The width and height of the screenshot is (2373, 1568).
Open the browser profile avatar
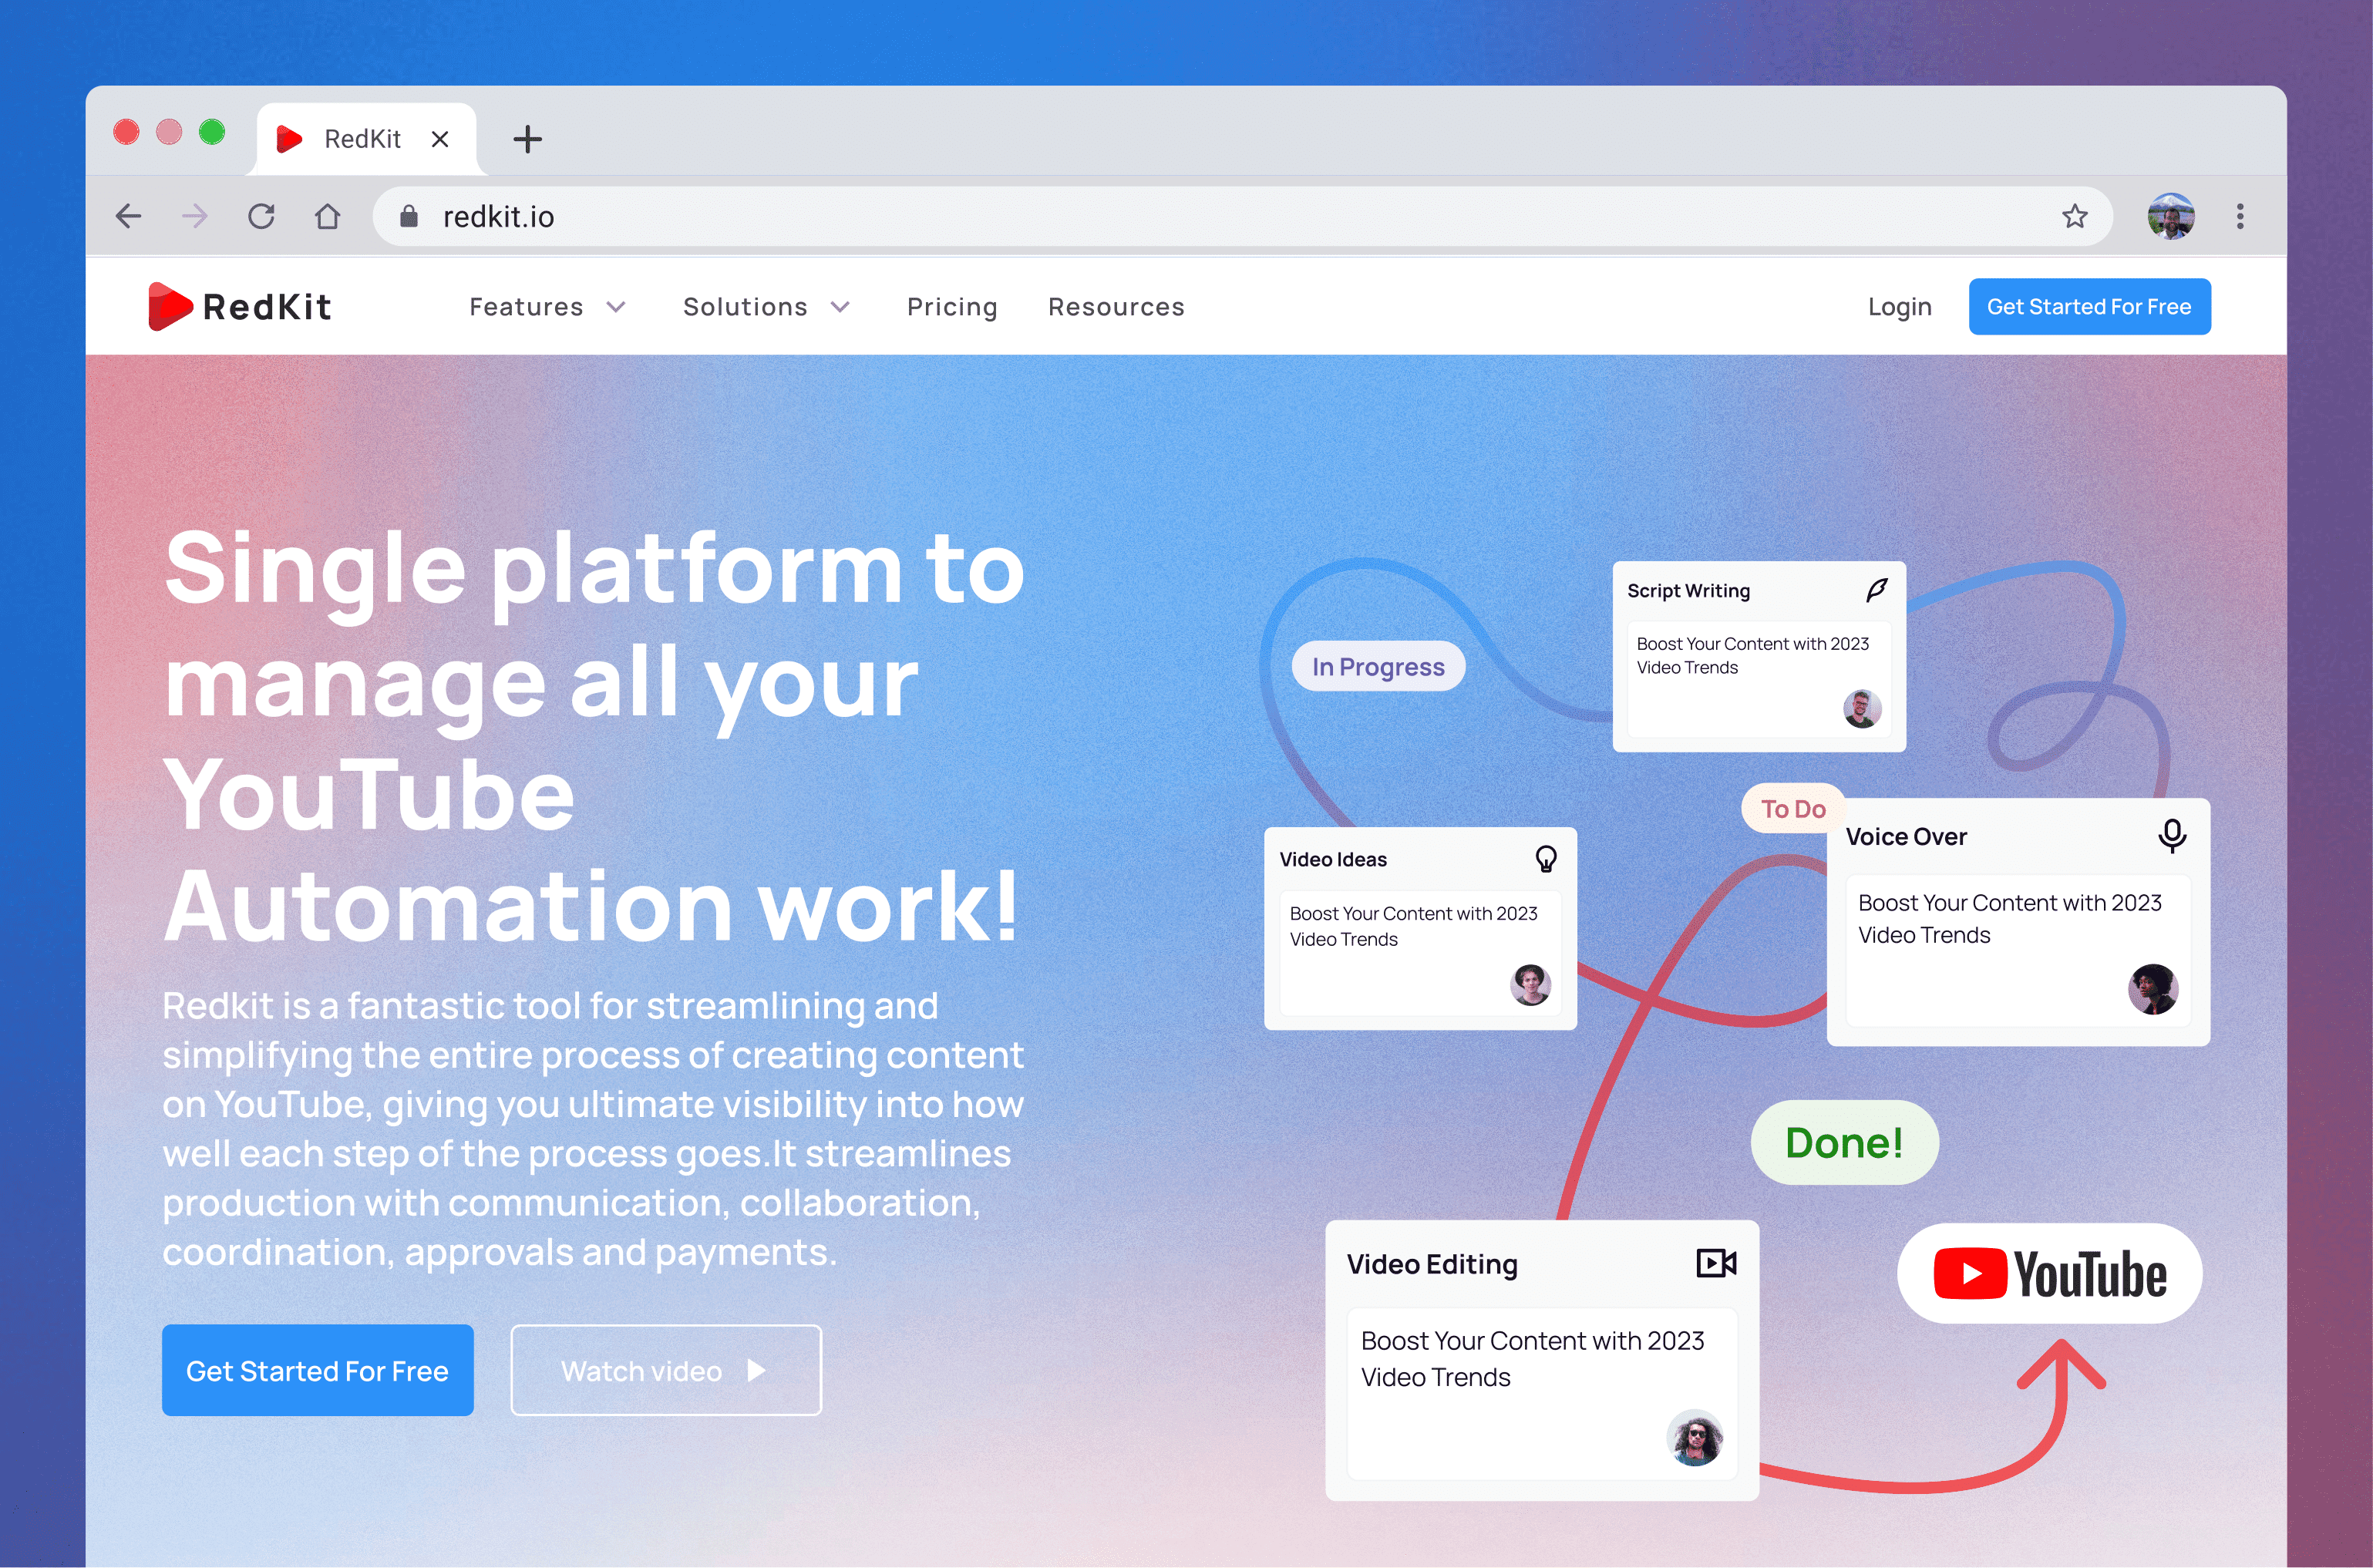tap(2170, 216)
